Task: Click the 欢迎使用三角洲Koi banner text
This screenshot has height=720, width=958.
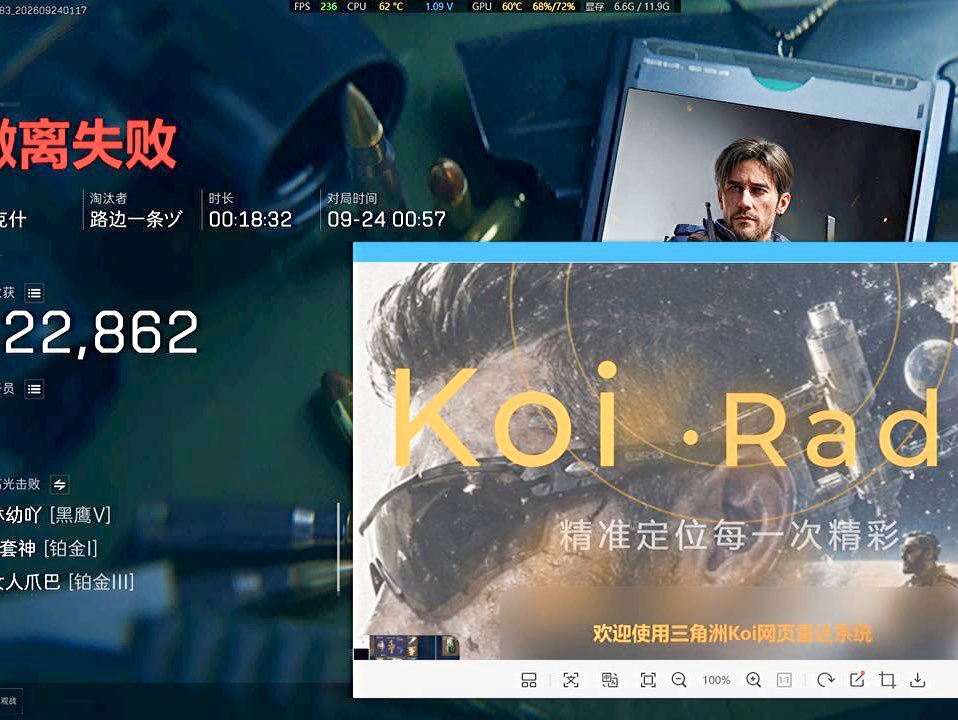Action: (732, 633)
